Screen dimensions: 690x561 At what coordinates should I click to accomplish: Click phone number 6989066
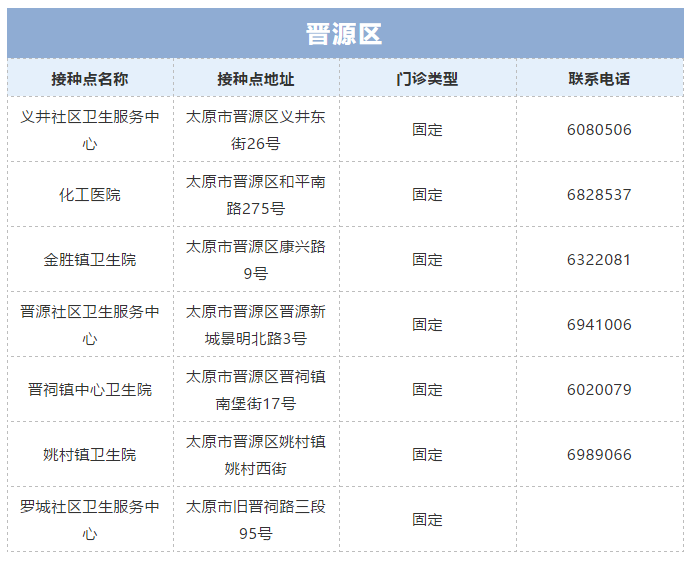click(x=599, y=455)
